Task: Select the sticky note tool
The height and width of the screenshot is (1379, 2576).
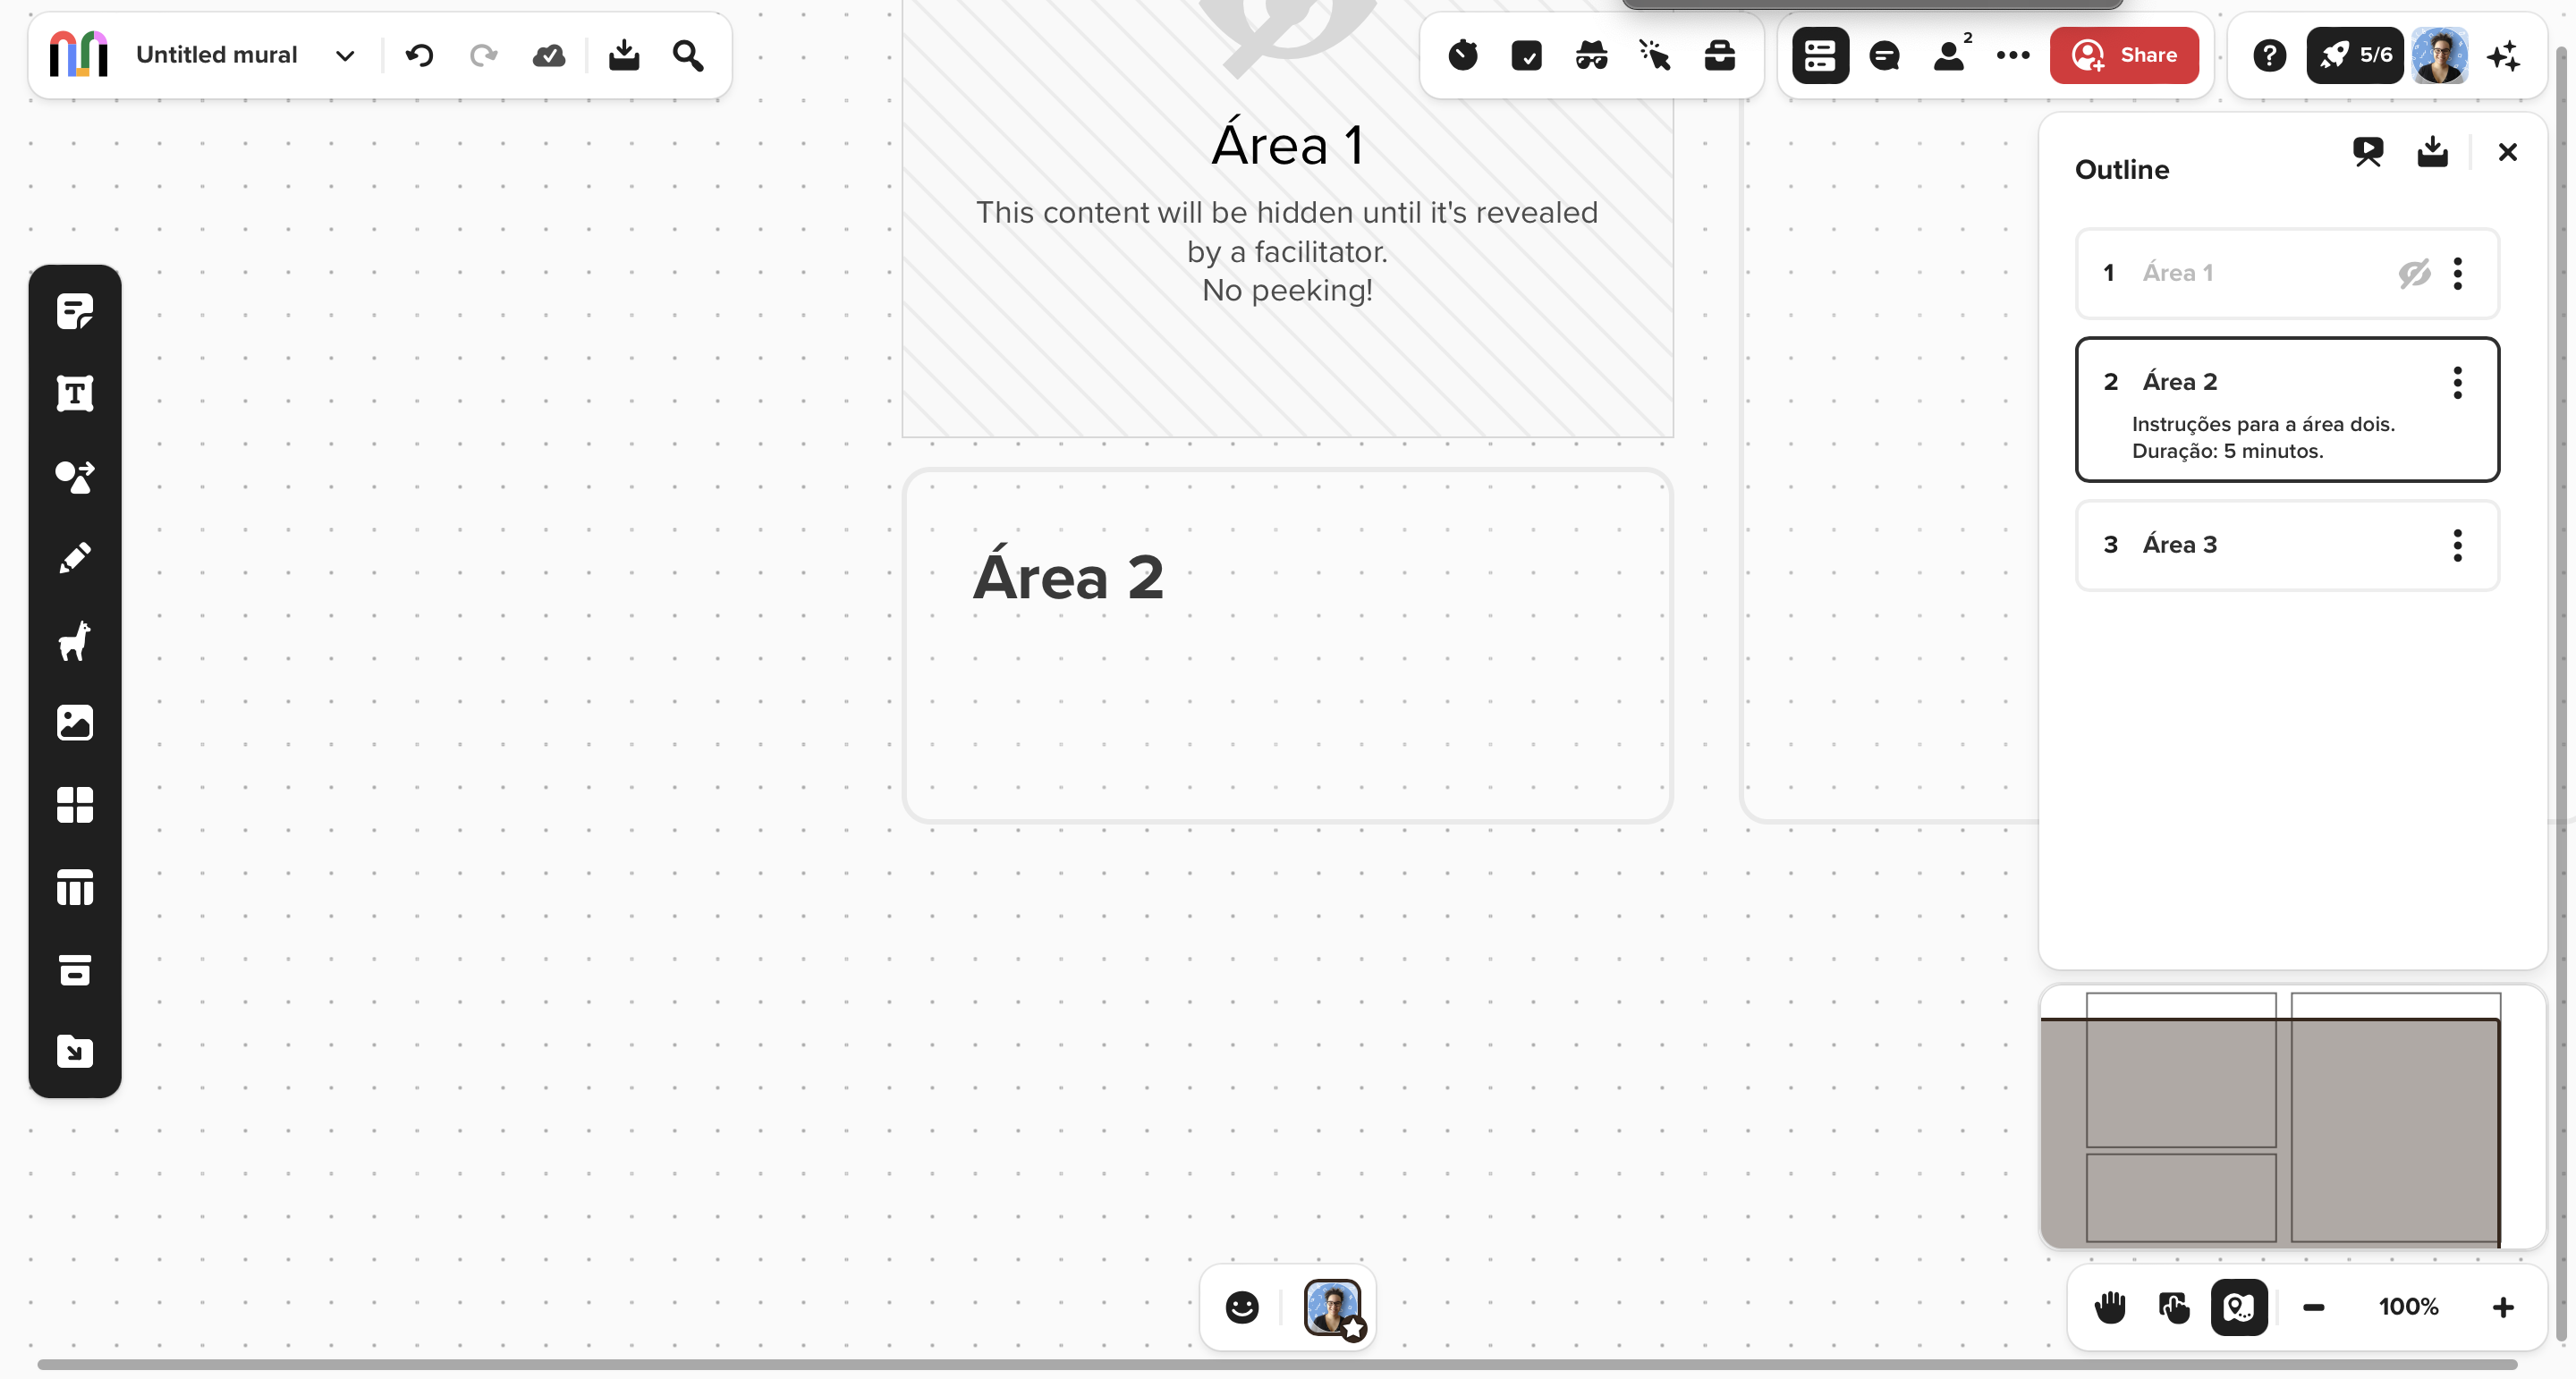Action: (75, 312)
